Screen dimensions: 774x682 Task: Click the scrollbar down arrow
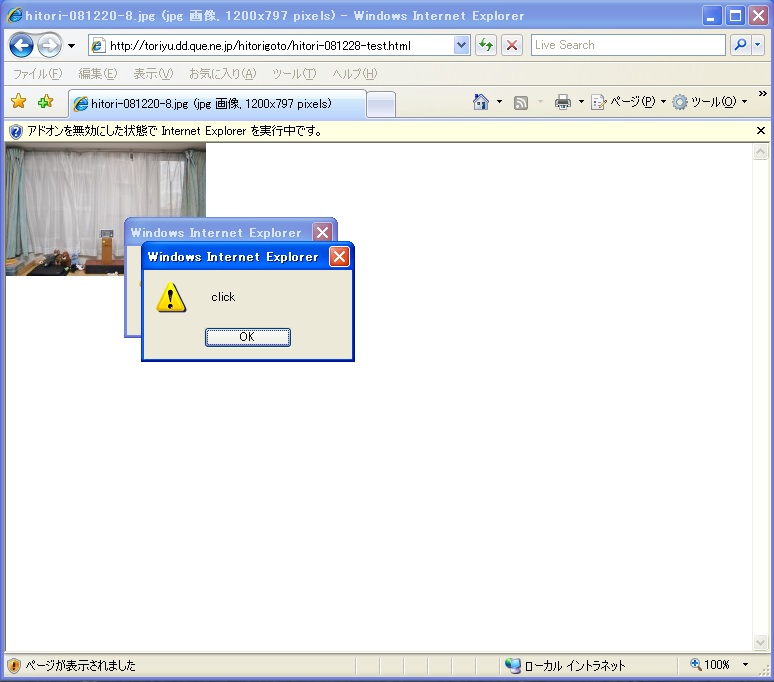760,642
